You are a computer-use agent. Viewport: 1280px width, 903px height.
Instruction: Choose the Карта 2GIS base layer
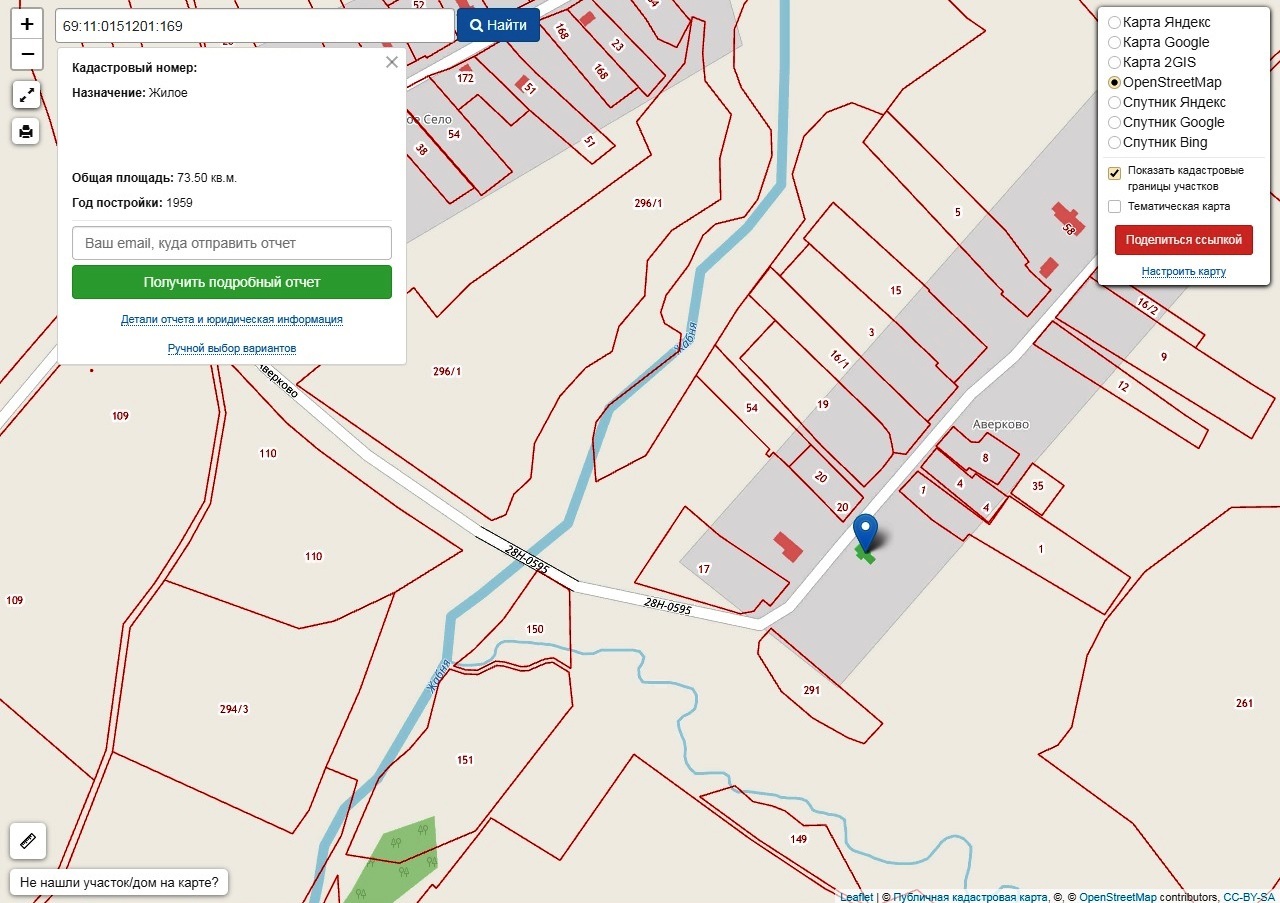click(x=1114, y=62)
